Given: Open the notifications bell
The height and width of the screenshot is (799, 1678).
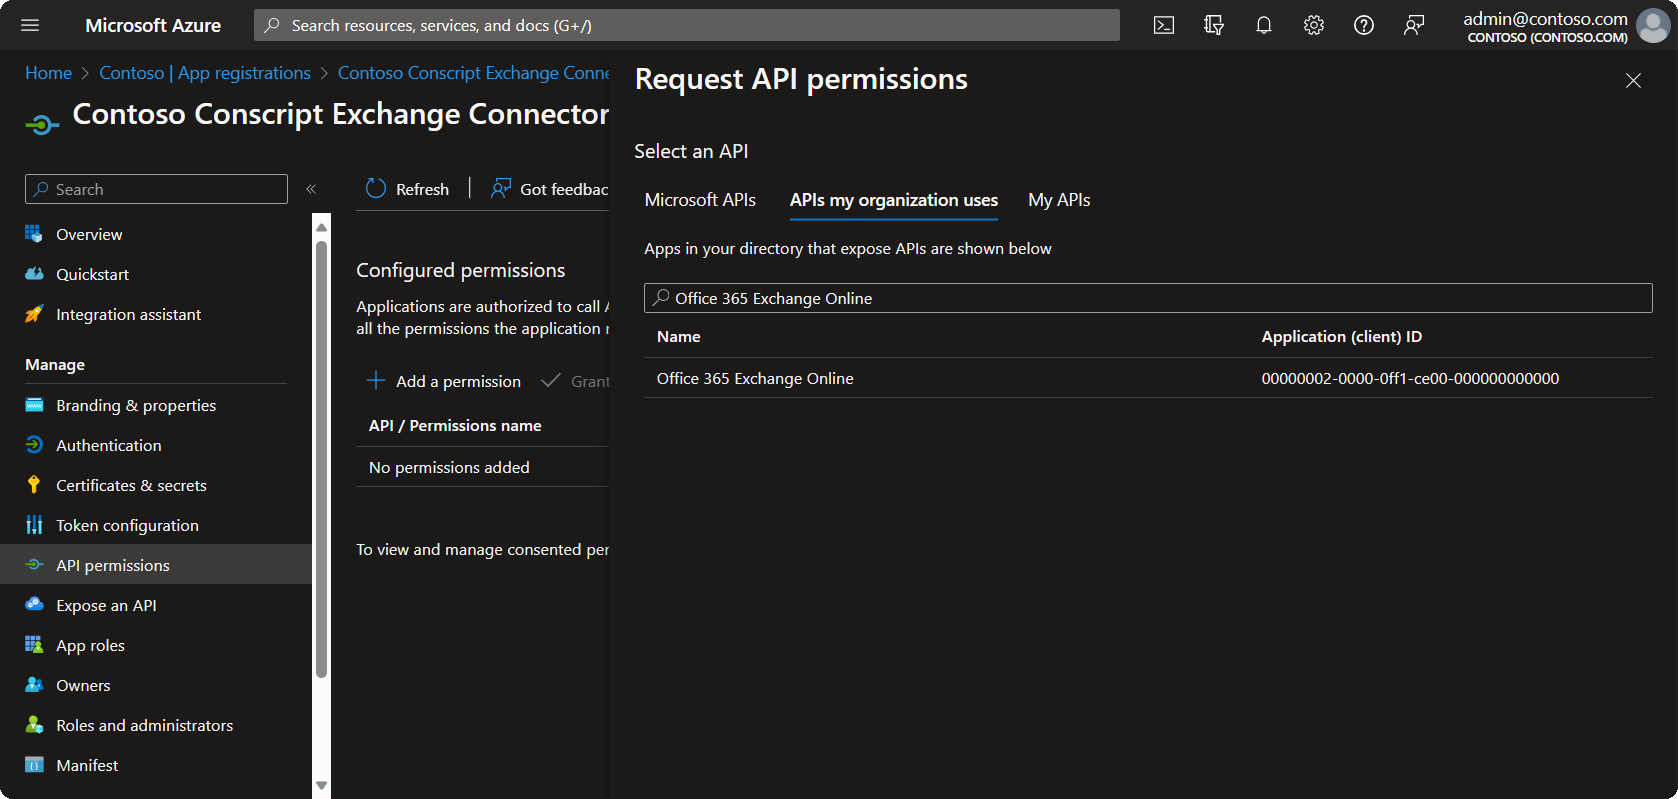Looking at the screenshot, I should [x=1264, y=25].
